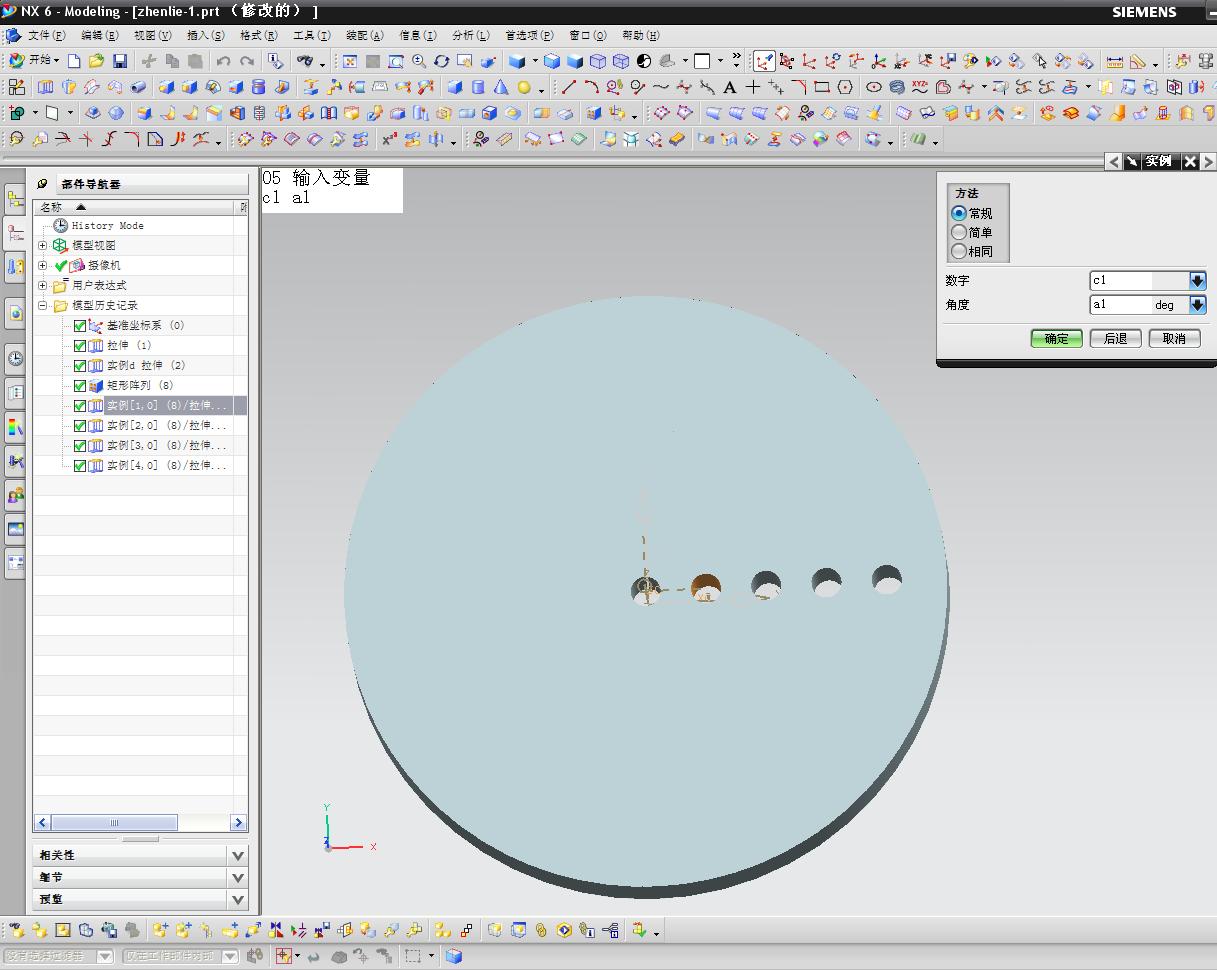This screenshot has height=970, width=1217.
Task: Activate the Rotate view tool
Action: click(x=442, y=61)
